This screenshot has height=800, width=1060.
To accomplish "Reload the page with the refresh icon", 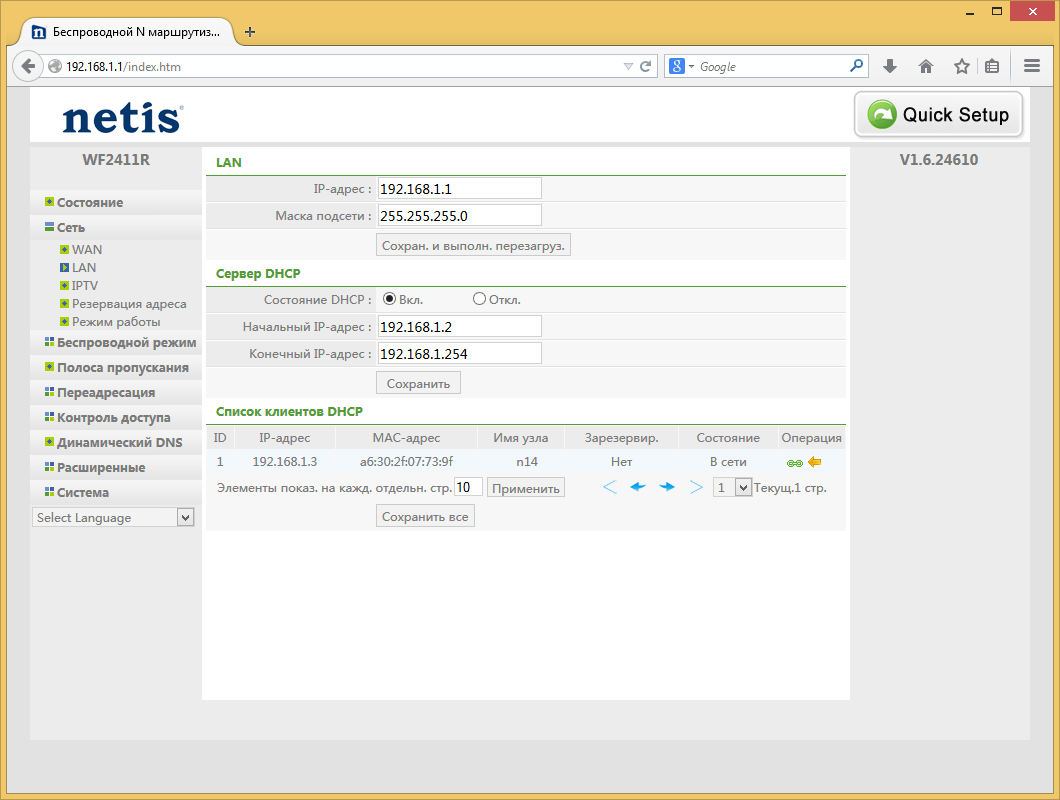I will coord(646,66).
